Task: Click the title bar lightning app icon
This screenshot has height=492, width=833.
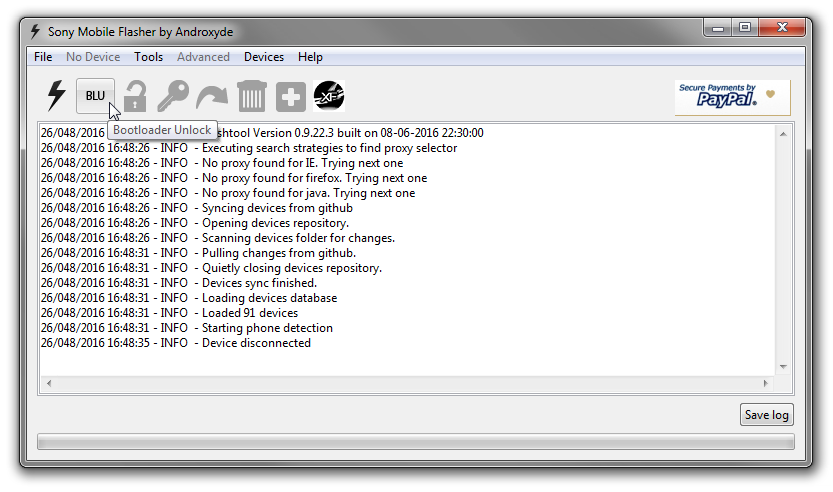Action: (x=35, y=31)
